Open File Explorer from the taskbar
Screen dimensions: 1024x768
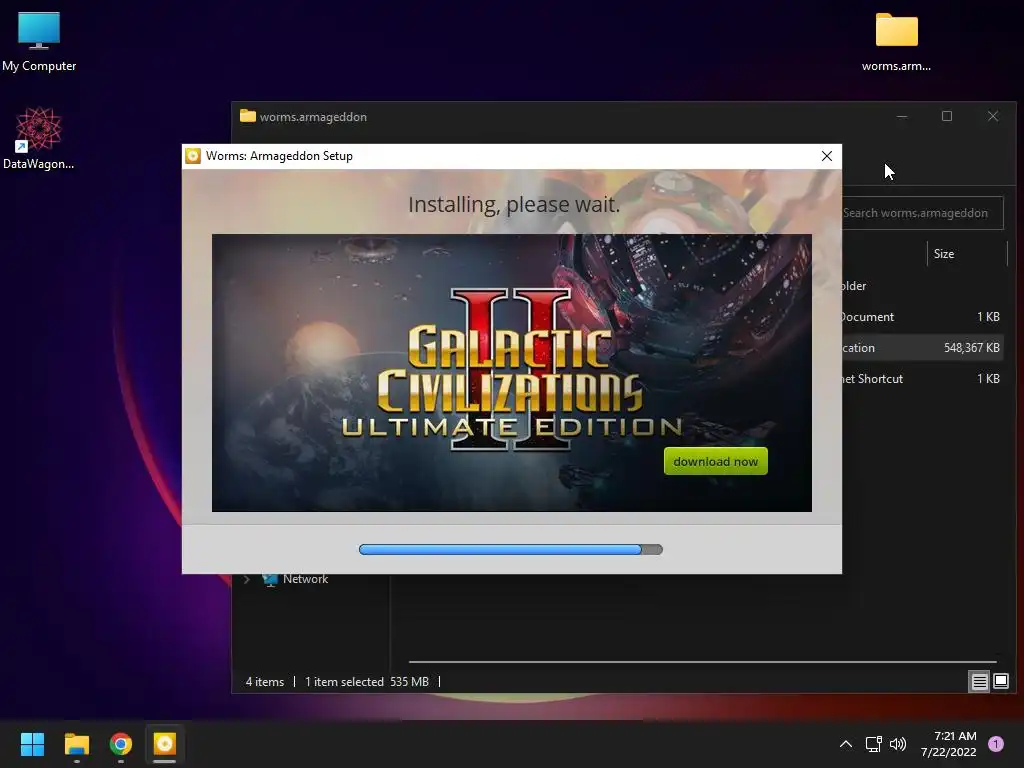click(x=76, y=744)
